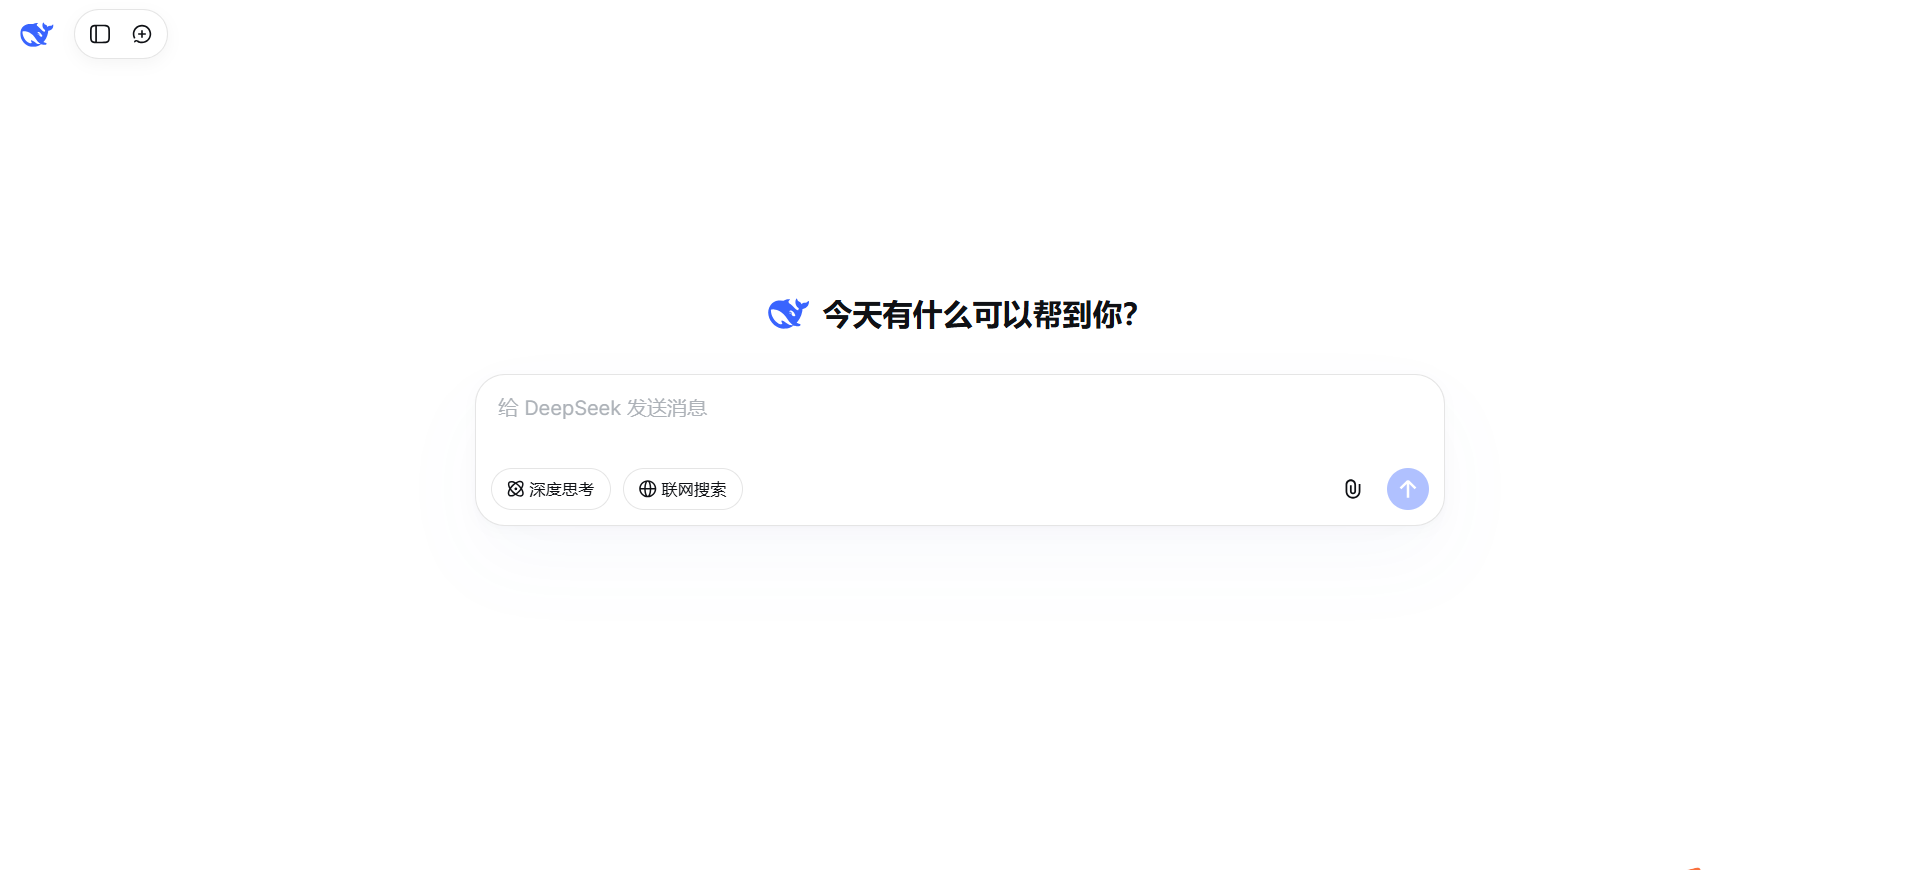Image resolution: width=1920 pixels, height=870 pixels.
Task: Click the 联网搜索 text label
Action: coord(693,489)
